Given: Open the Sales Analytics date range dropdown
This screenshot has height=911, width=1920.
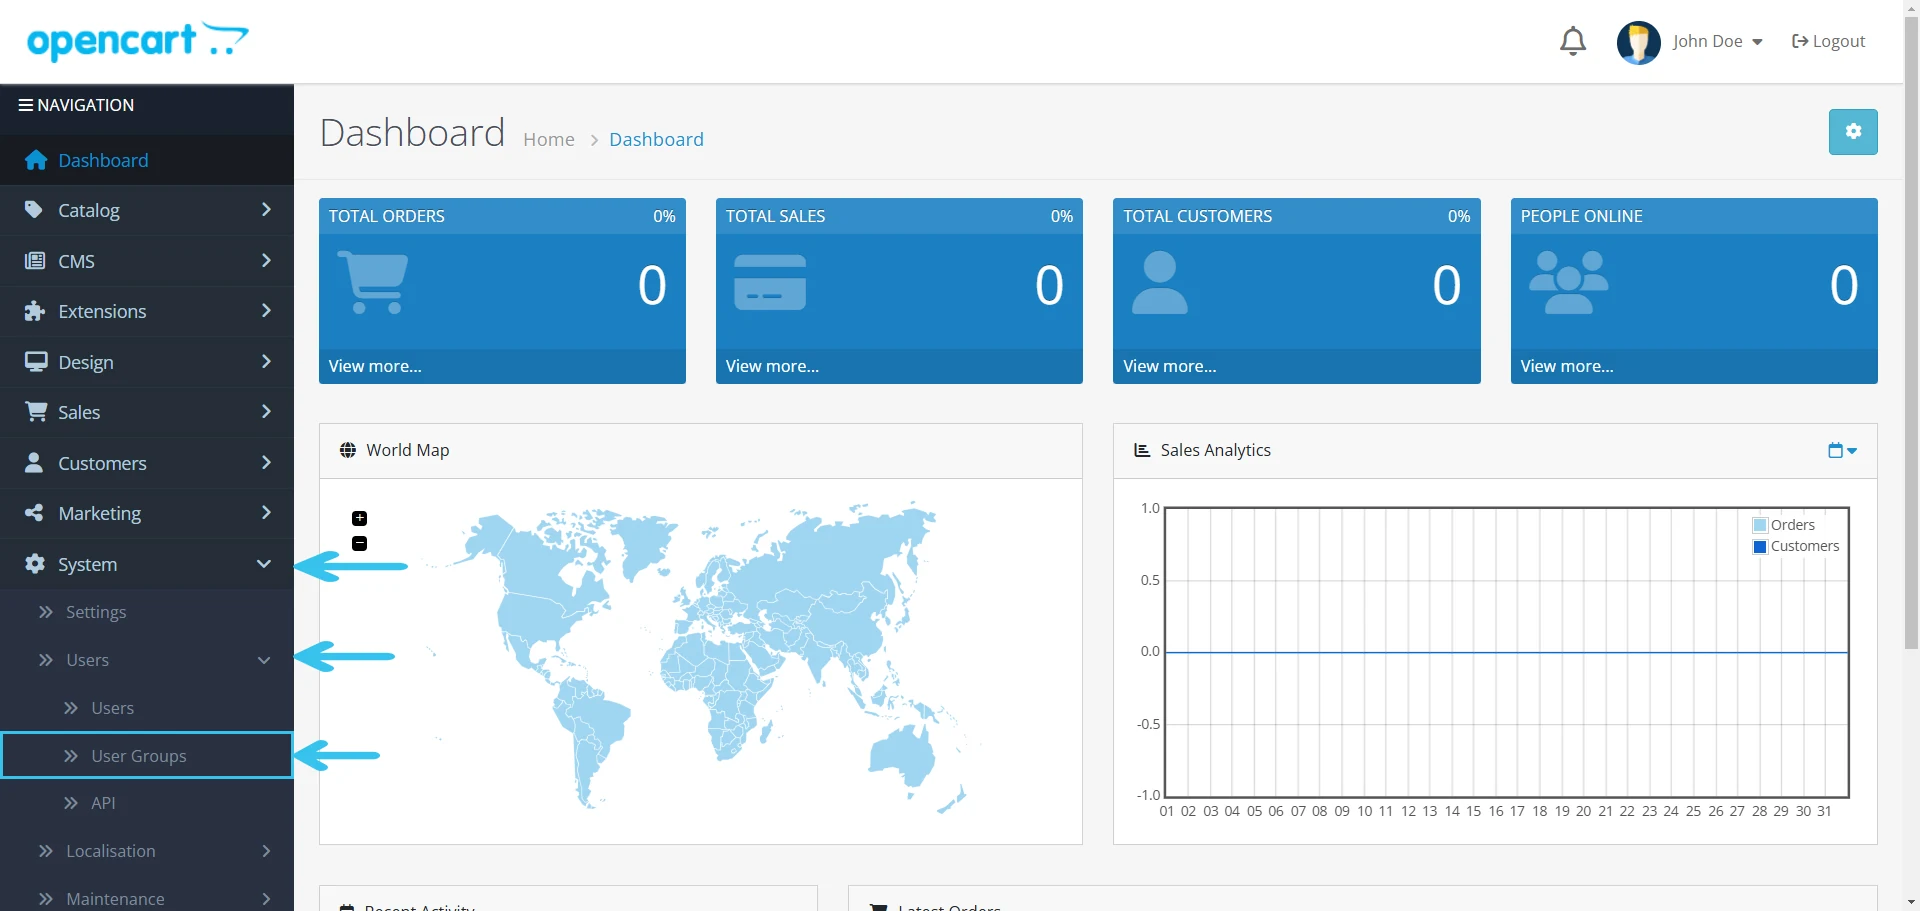Looking at the screenshot, I should coord(1841,451).
